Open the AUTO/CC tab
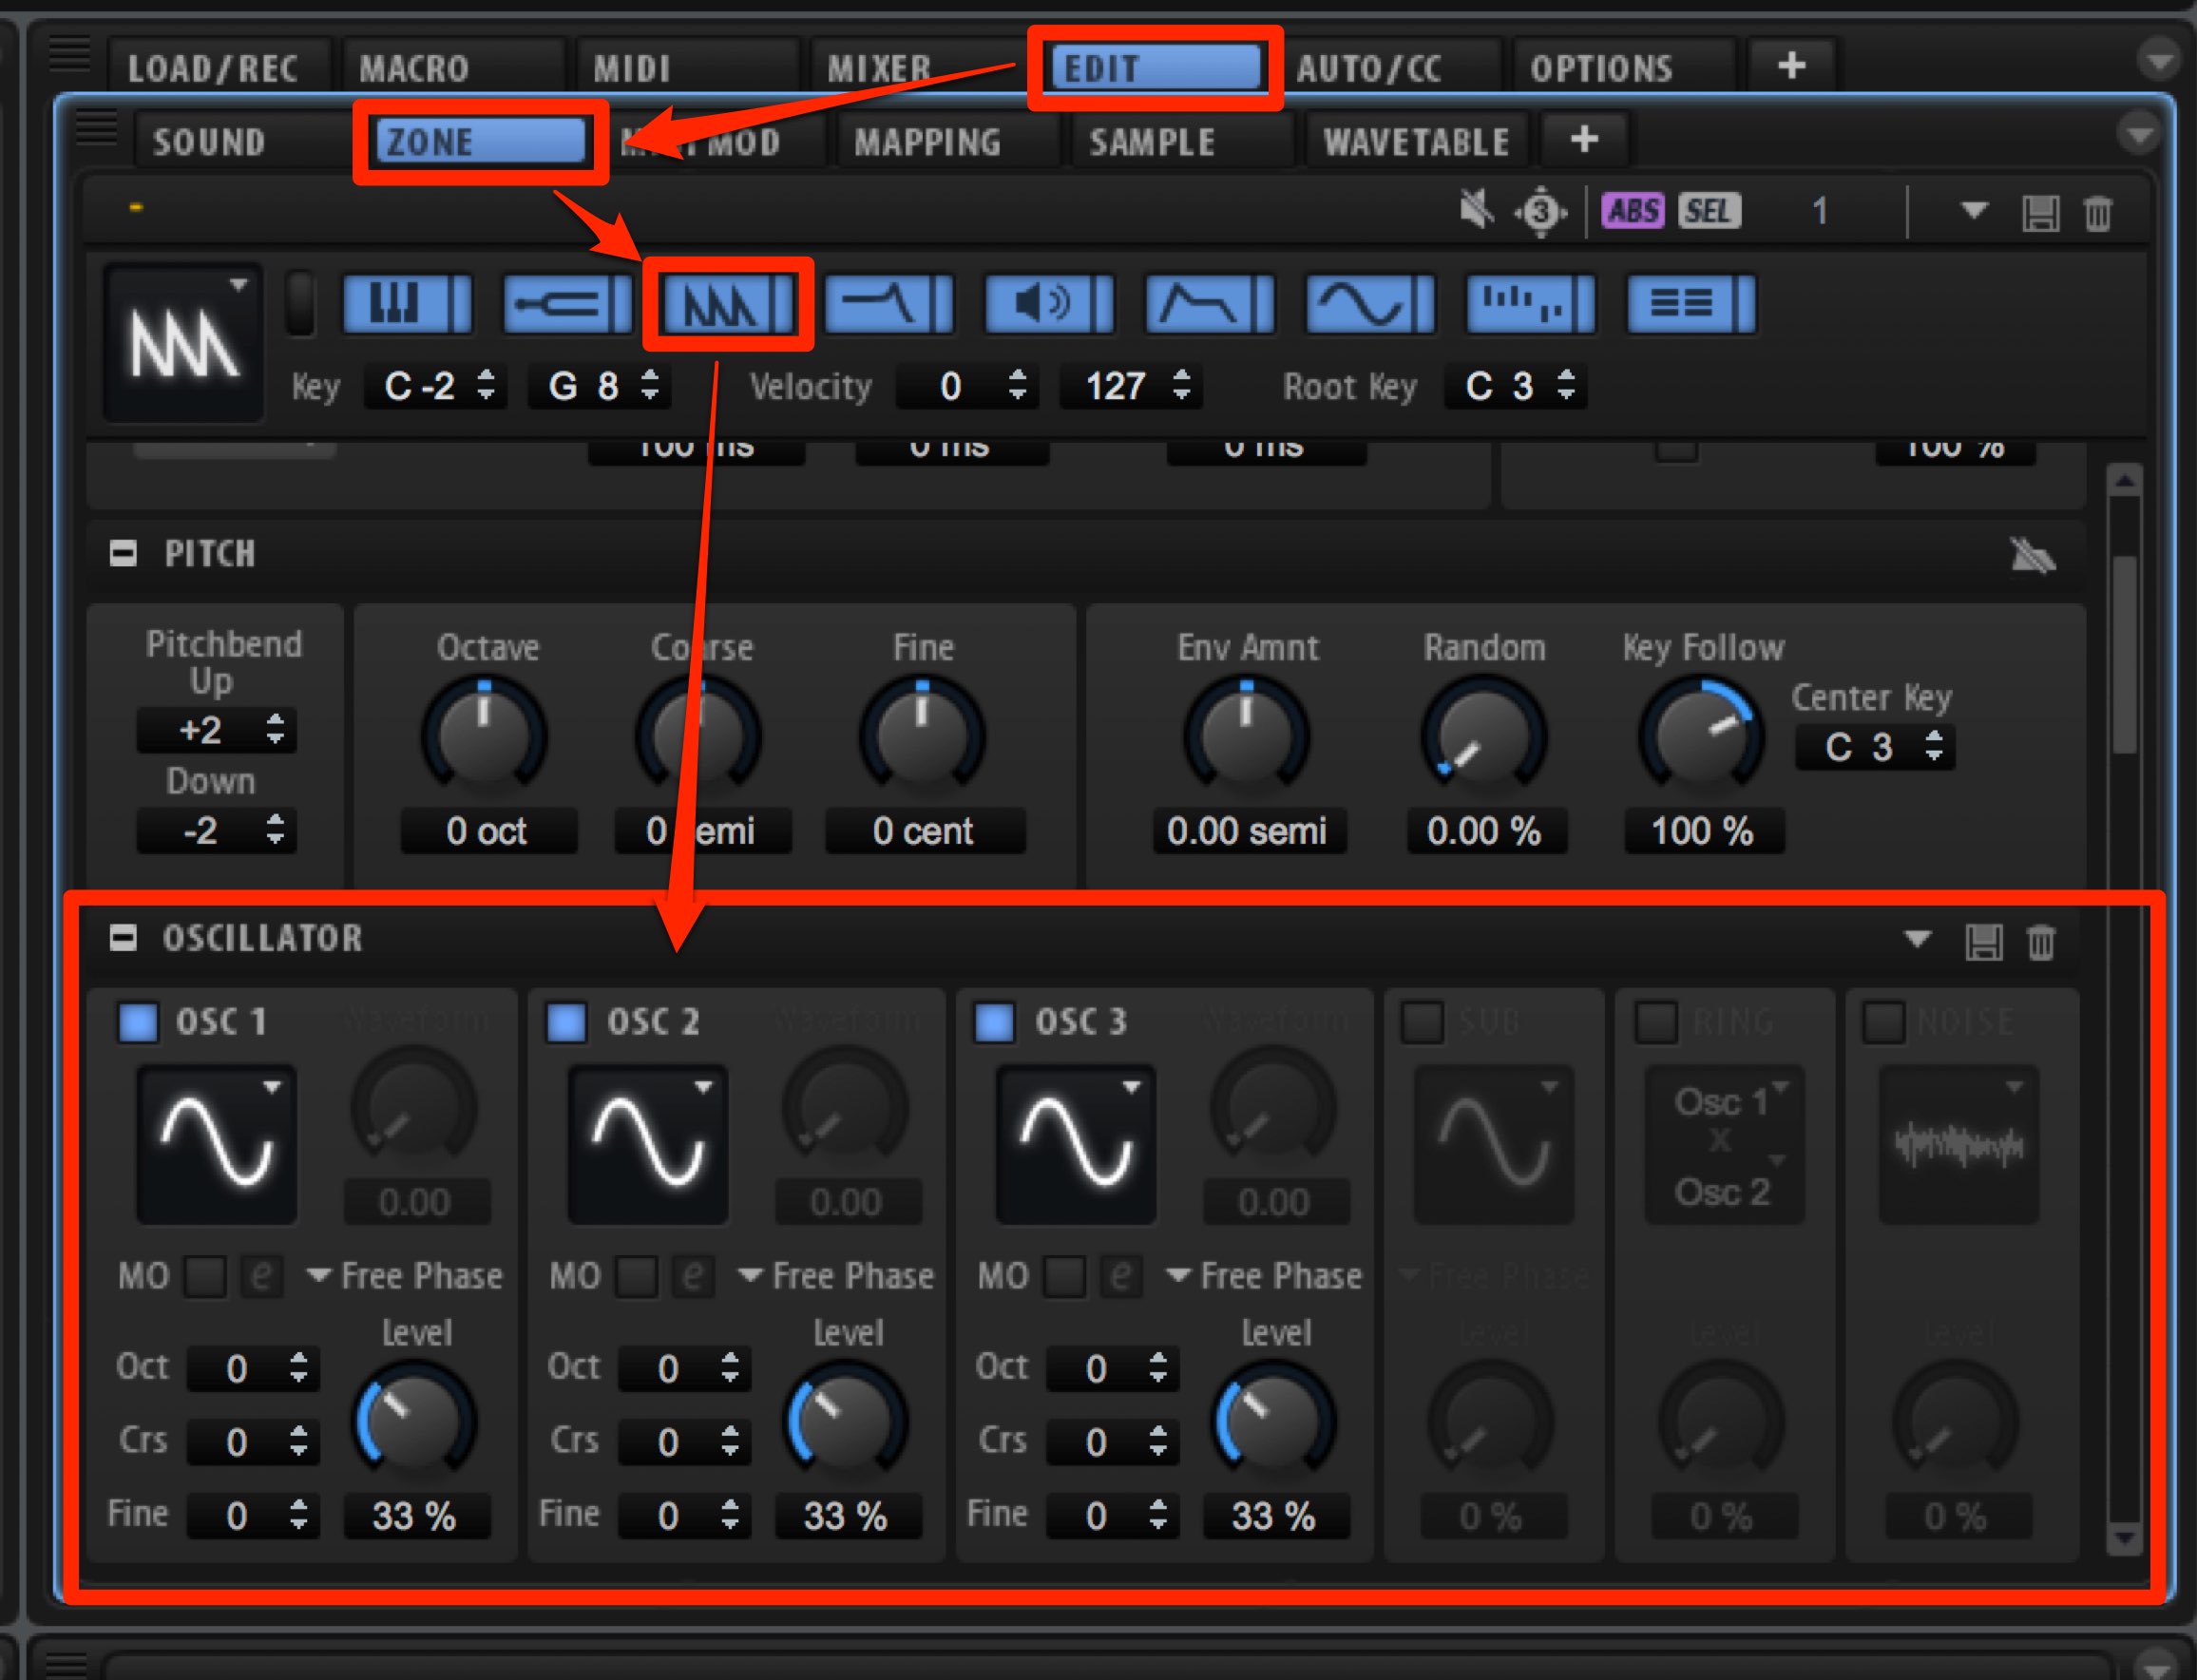This screenshot has width=2197, height=1680. (1392, 67)
